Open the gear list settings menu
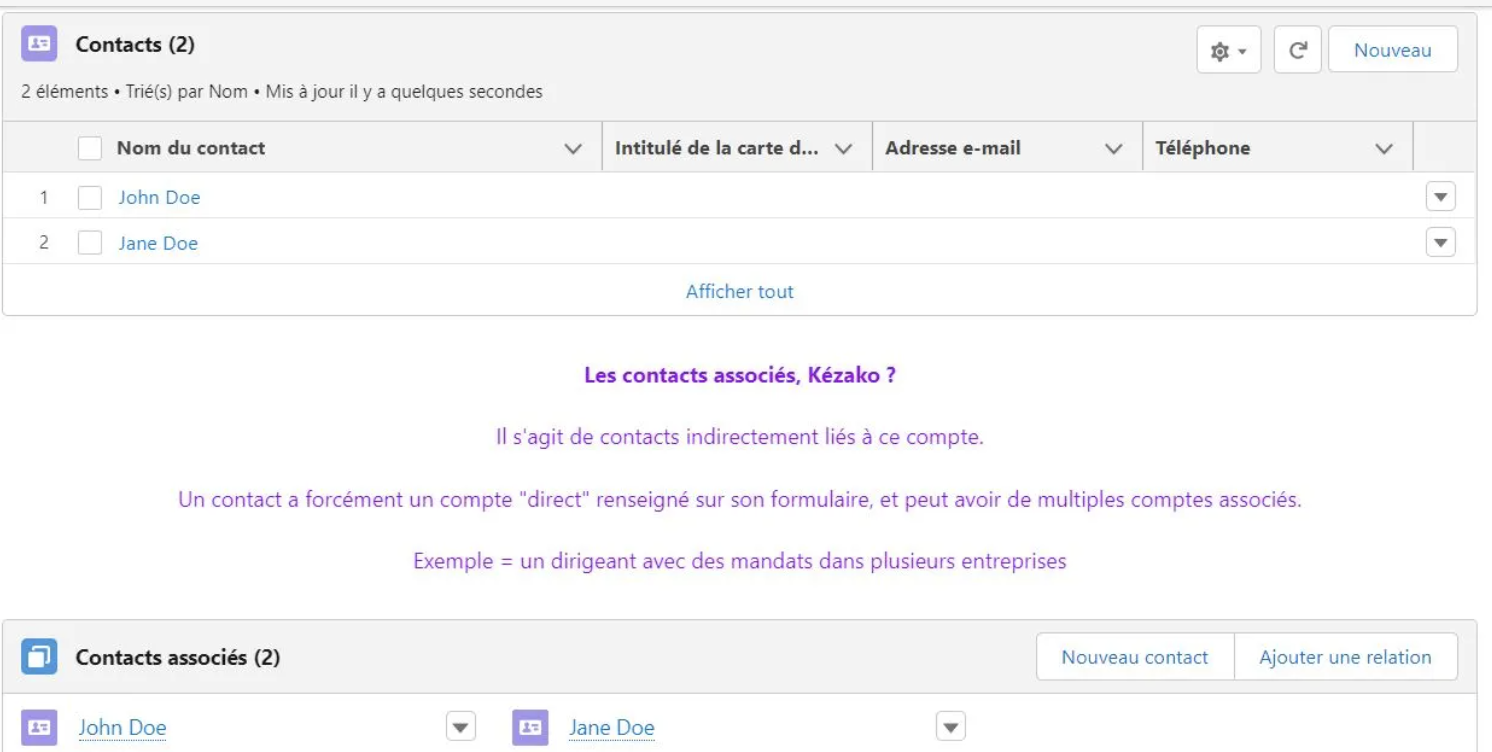The height and width of the screenshot is (752, 1492). 1228,51
